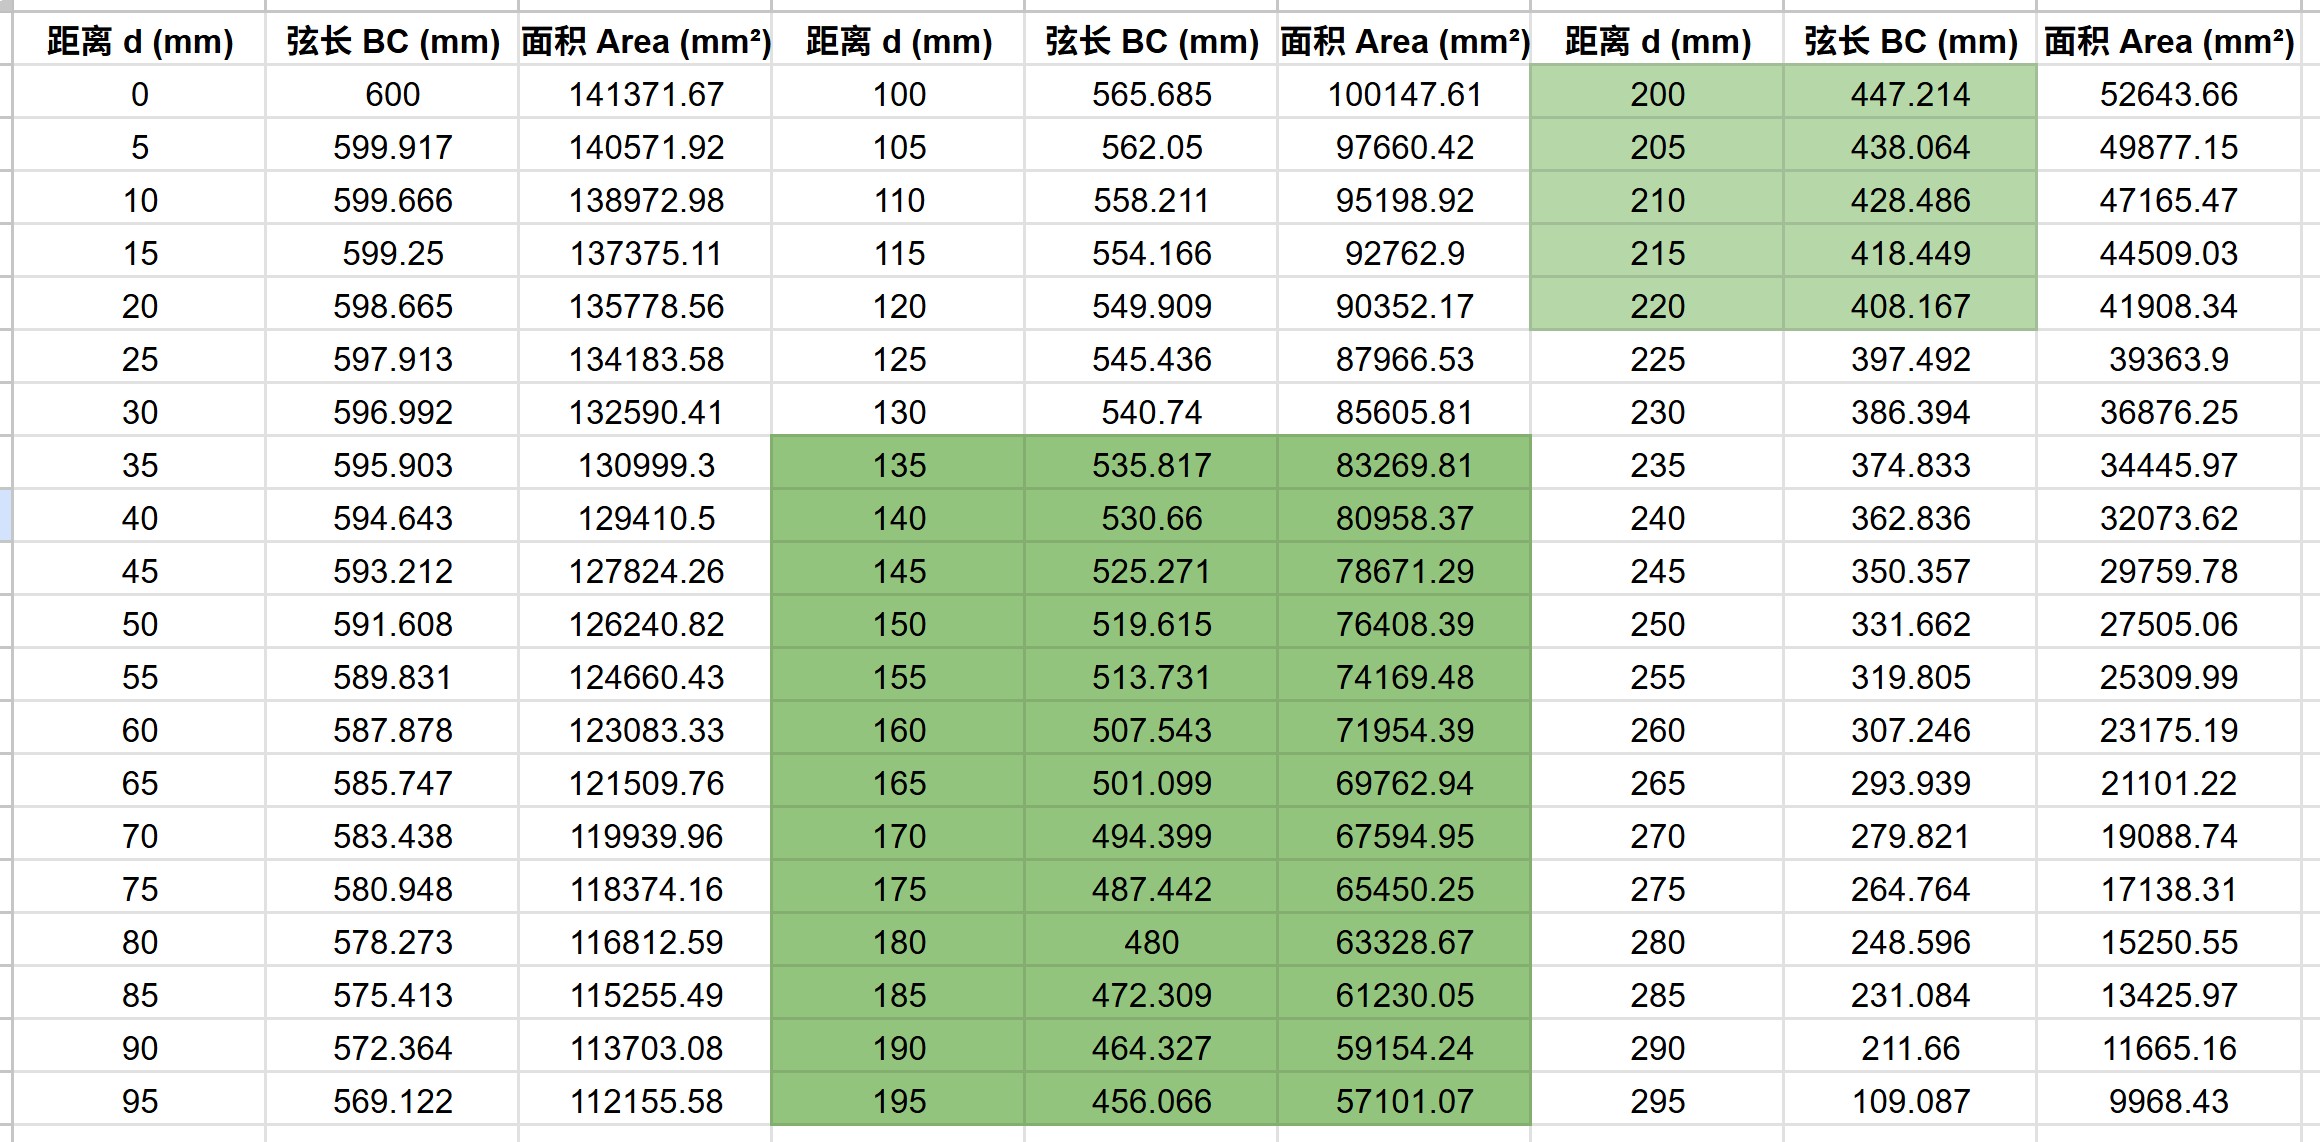Select the cell showing chord length 599.917

pos(392,147)
